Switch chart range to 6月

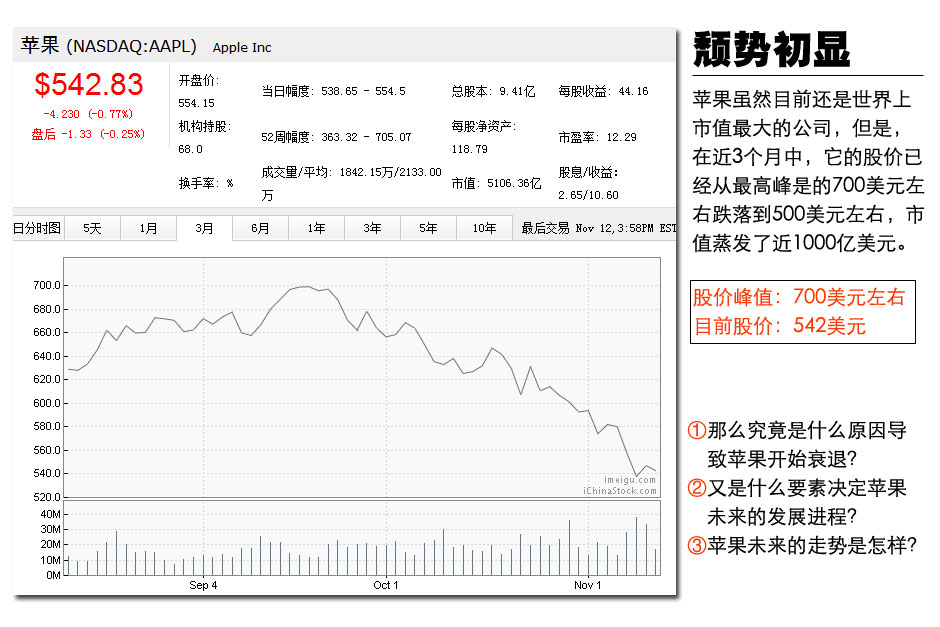pos(260,228)
